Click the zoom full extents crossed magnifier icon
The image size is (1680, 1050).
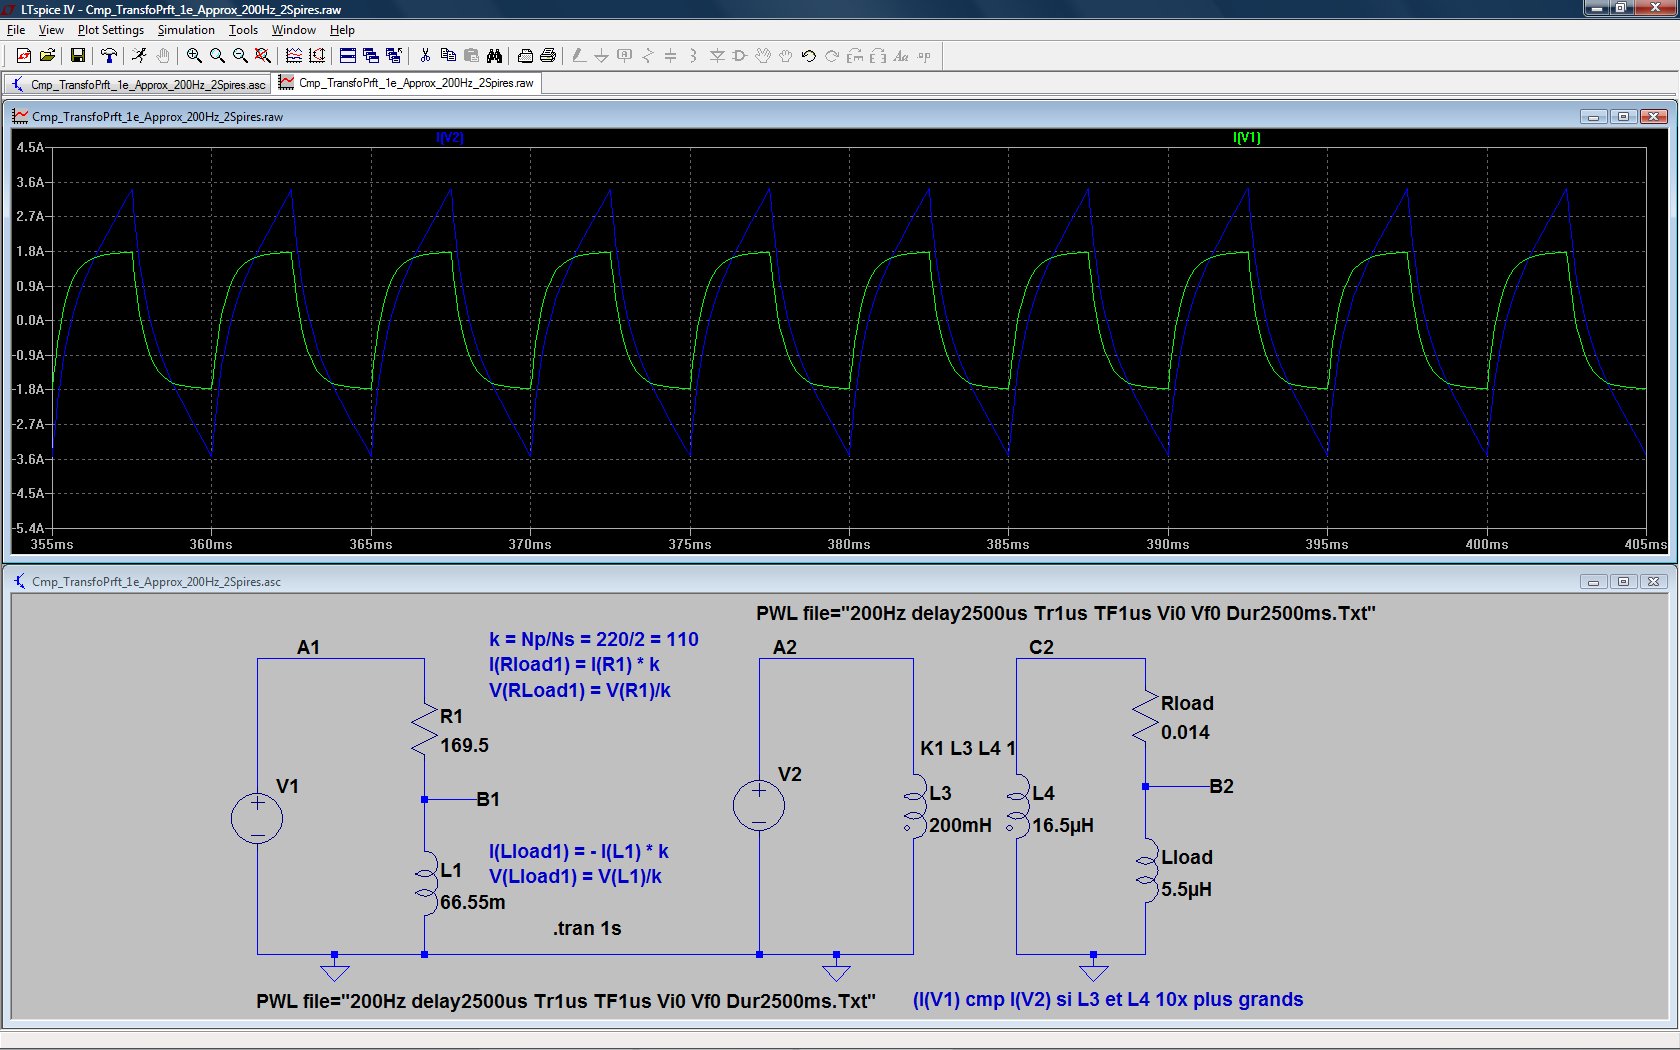[x=263, y=56]
